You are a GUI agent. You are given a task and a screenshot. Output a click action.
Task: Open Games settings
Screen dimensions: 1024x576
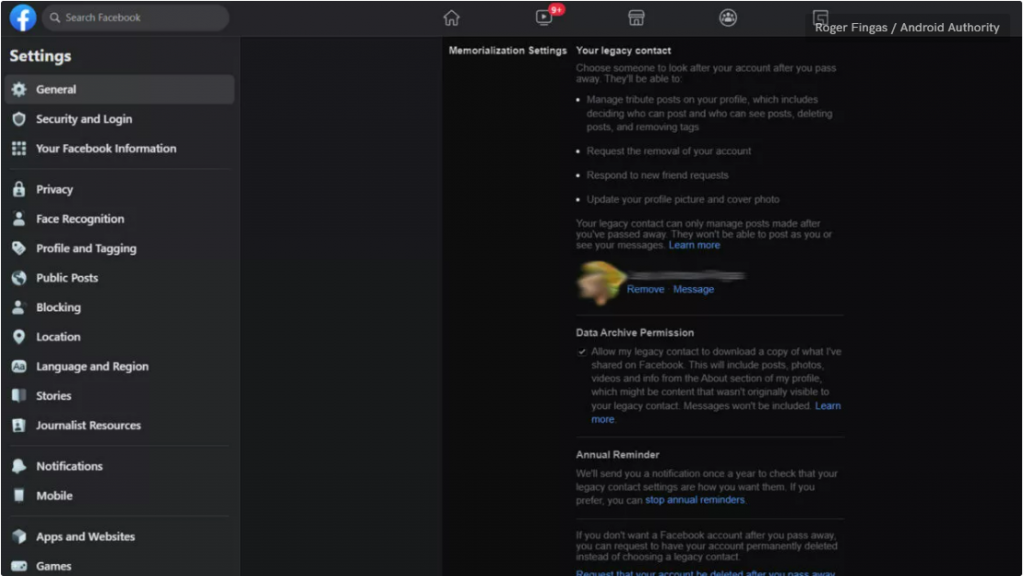click(x=120, y=566)
